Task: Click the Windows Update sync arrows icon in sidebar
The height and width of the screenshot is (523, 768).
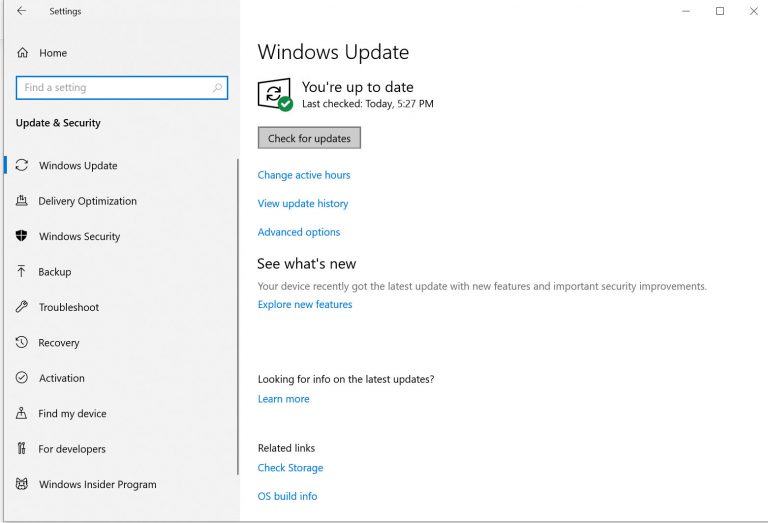Action: tap(22, 165)
